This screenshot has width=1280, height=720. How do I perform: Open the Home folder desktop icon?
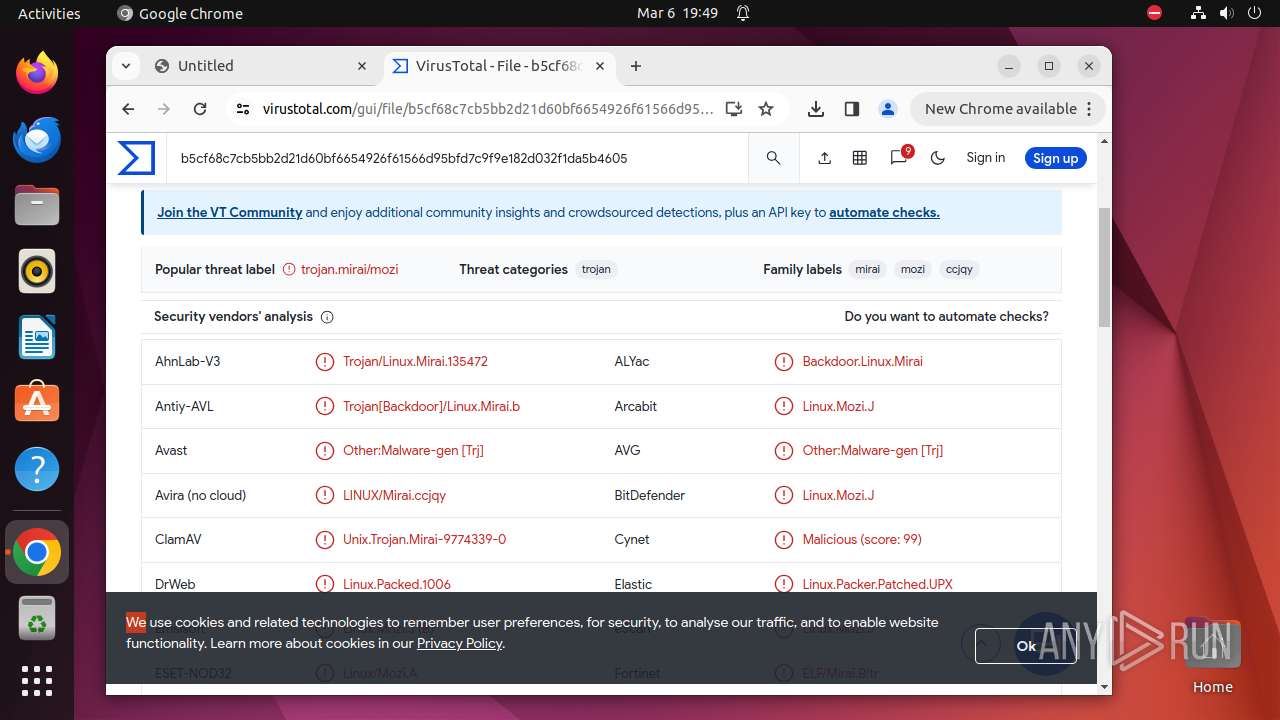1212,656
